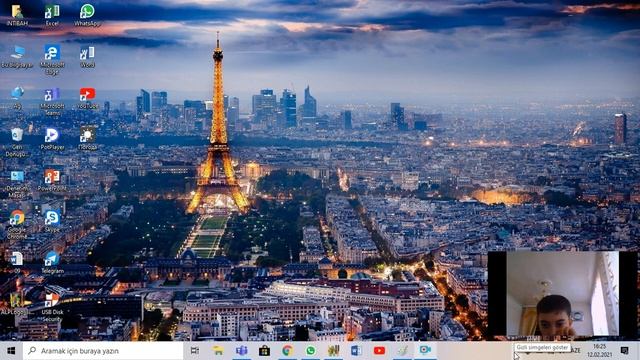Open Task View from the taskbar
Image resolution: width=640 pixels, height=360 pixels.
[x=195, y=351]
